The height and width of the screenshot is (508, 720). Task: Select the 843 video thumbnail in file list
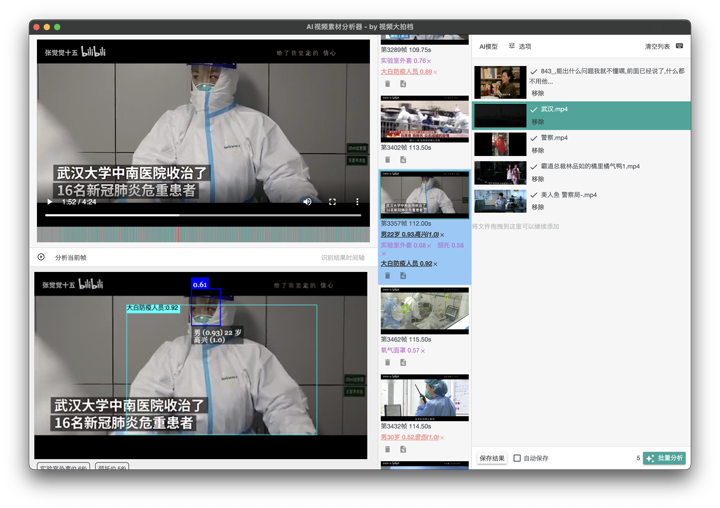coord(500,82)
